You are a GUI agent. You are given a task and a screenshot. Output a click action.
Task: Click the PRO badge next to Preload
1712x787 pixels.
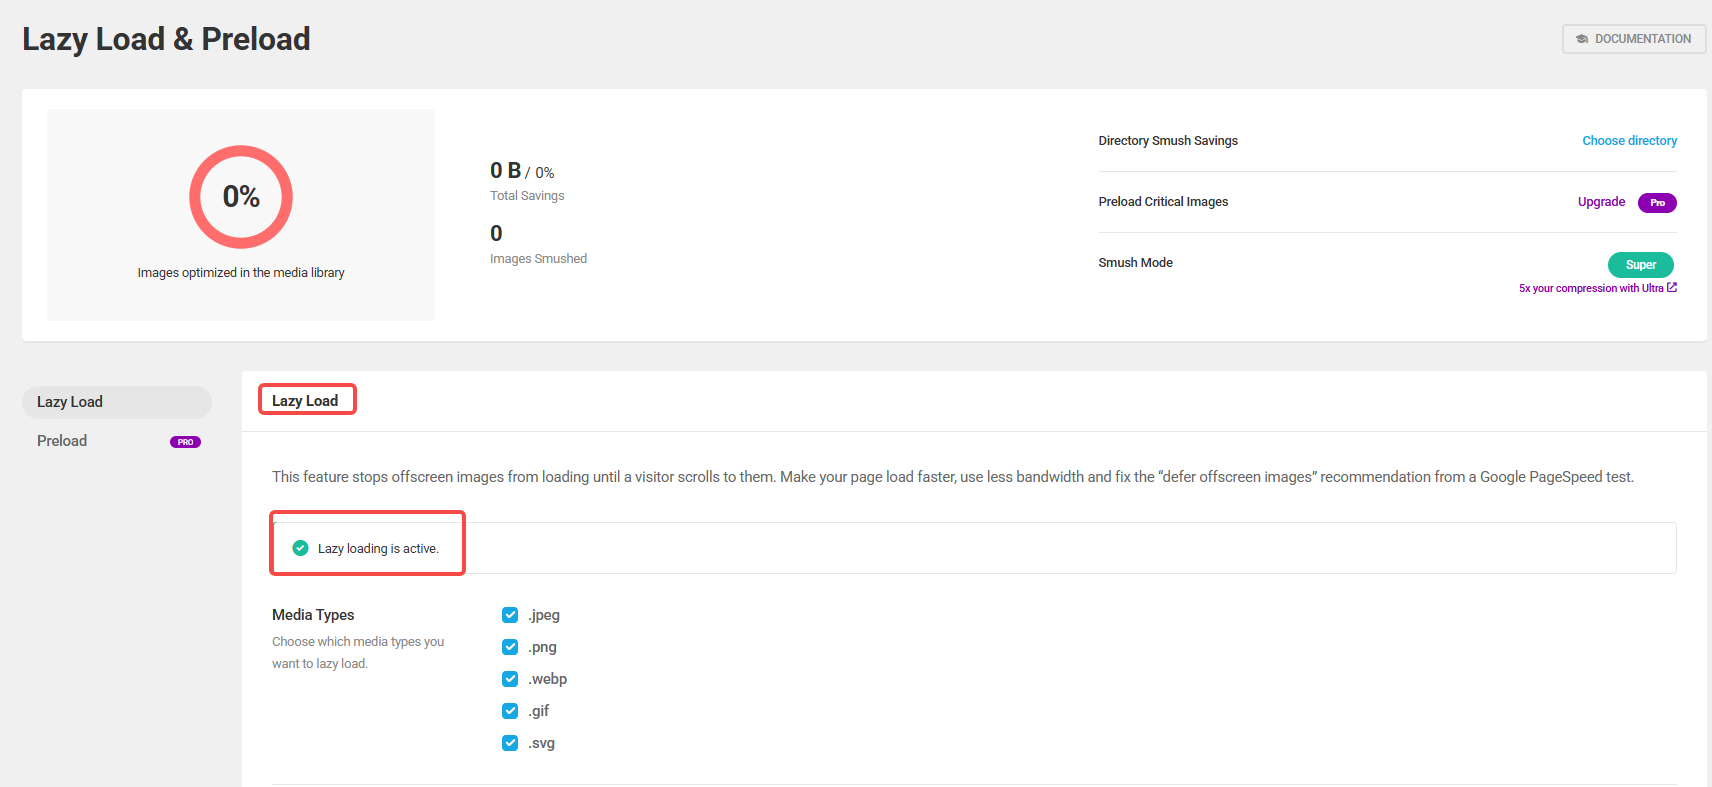(x=185, y=442)
